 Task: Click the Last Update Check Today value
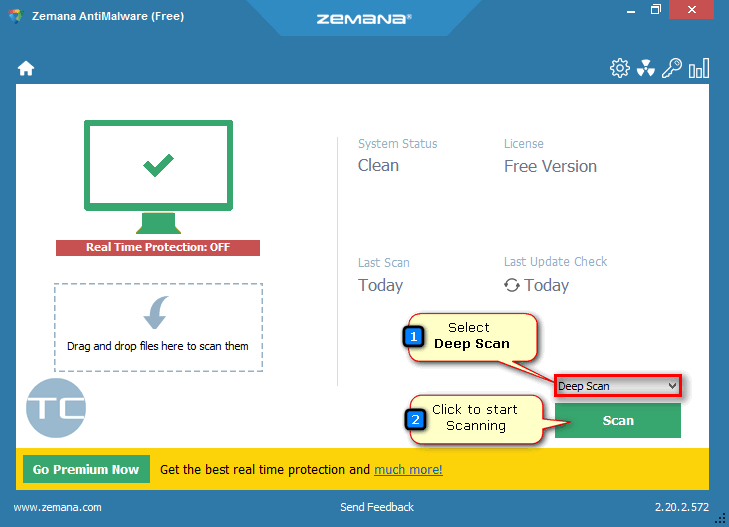[546, 285]
